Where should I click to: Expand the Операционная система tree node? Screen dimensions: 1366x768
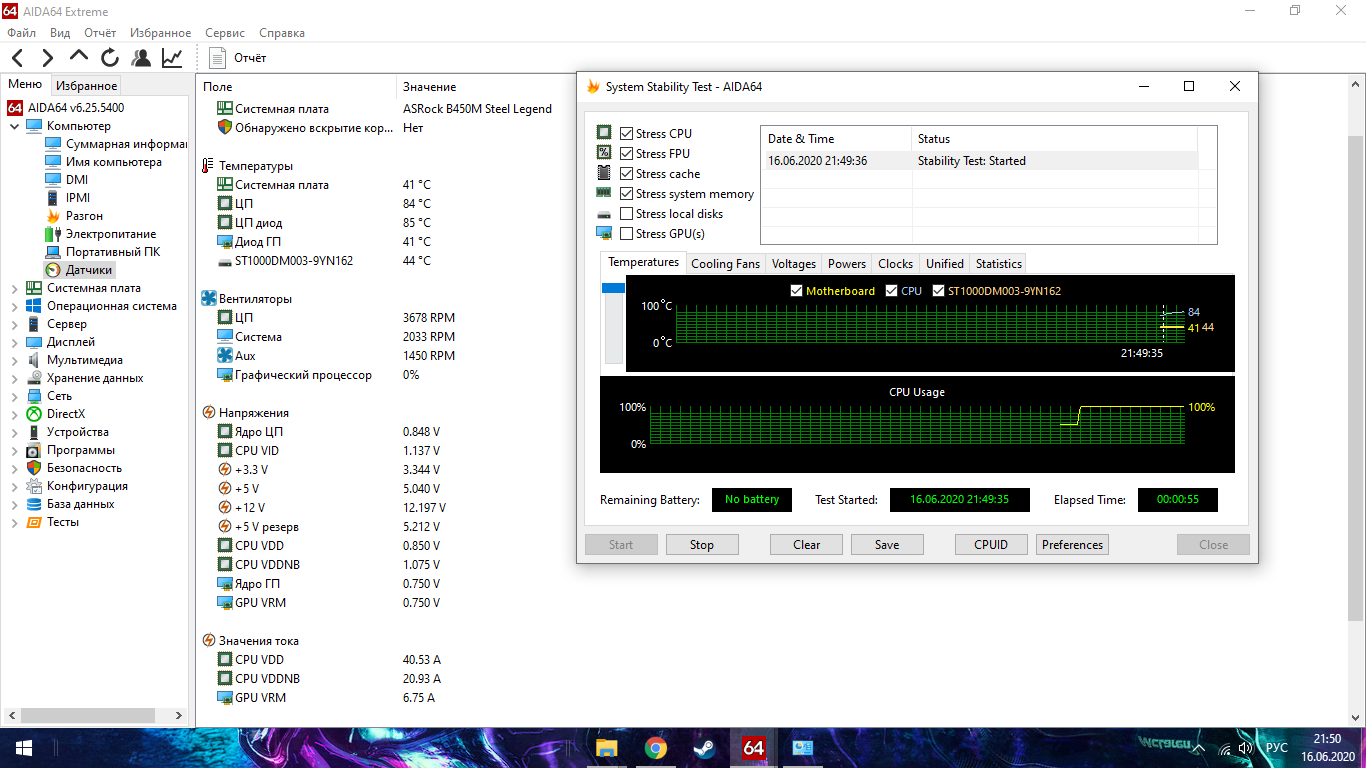[15, 306]
